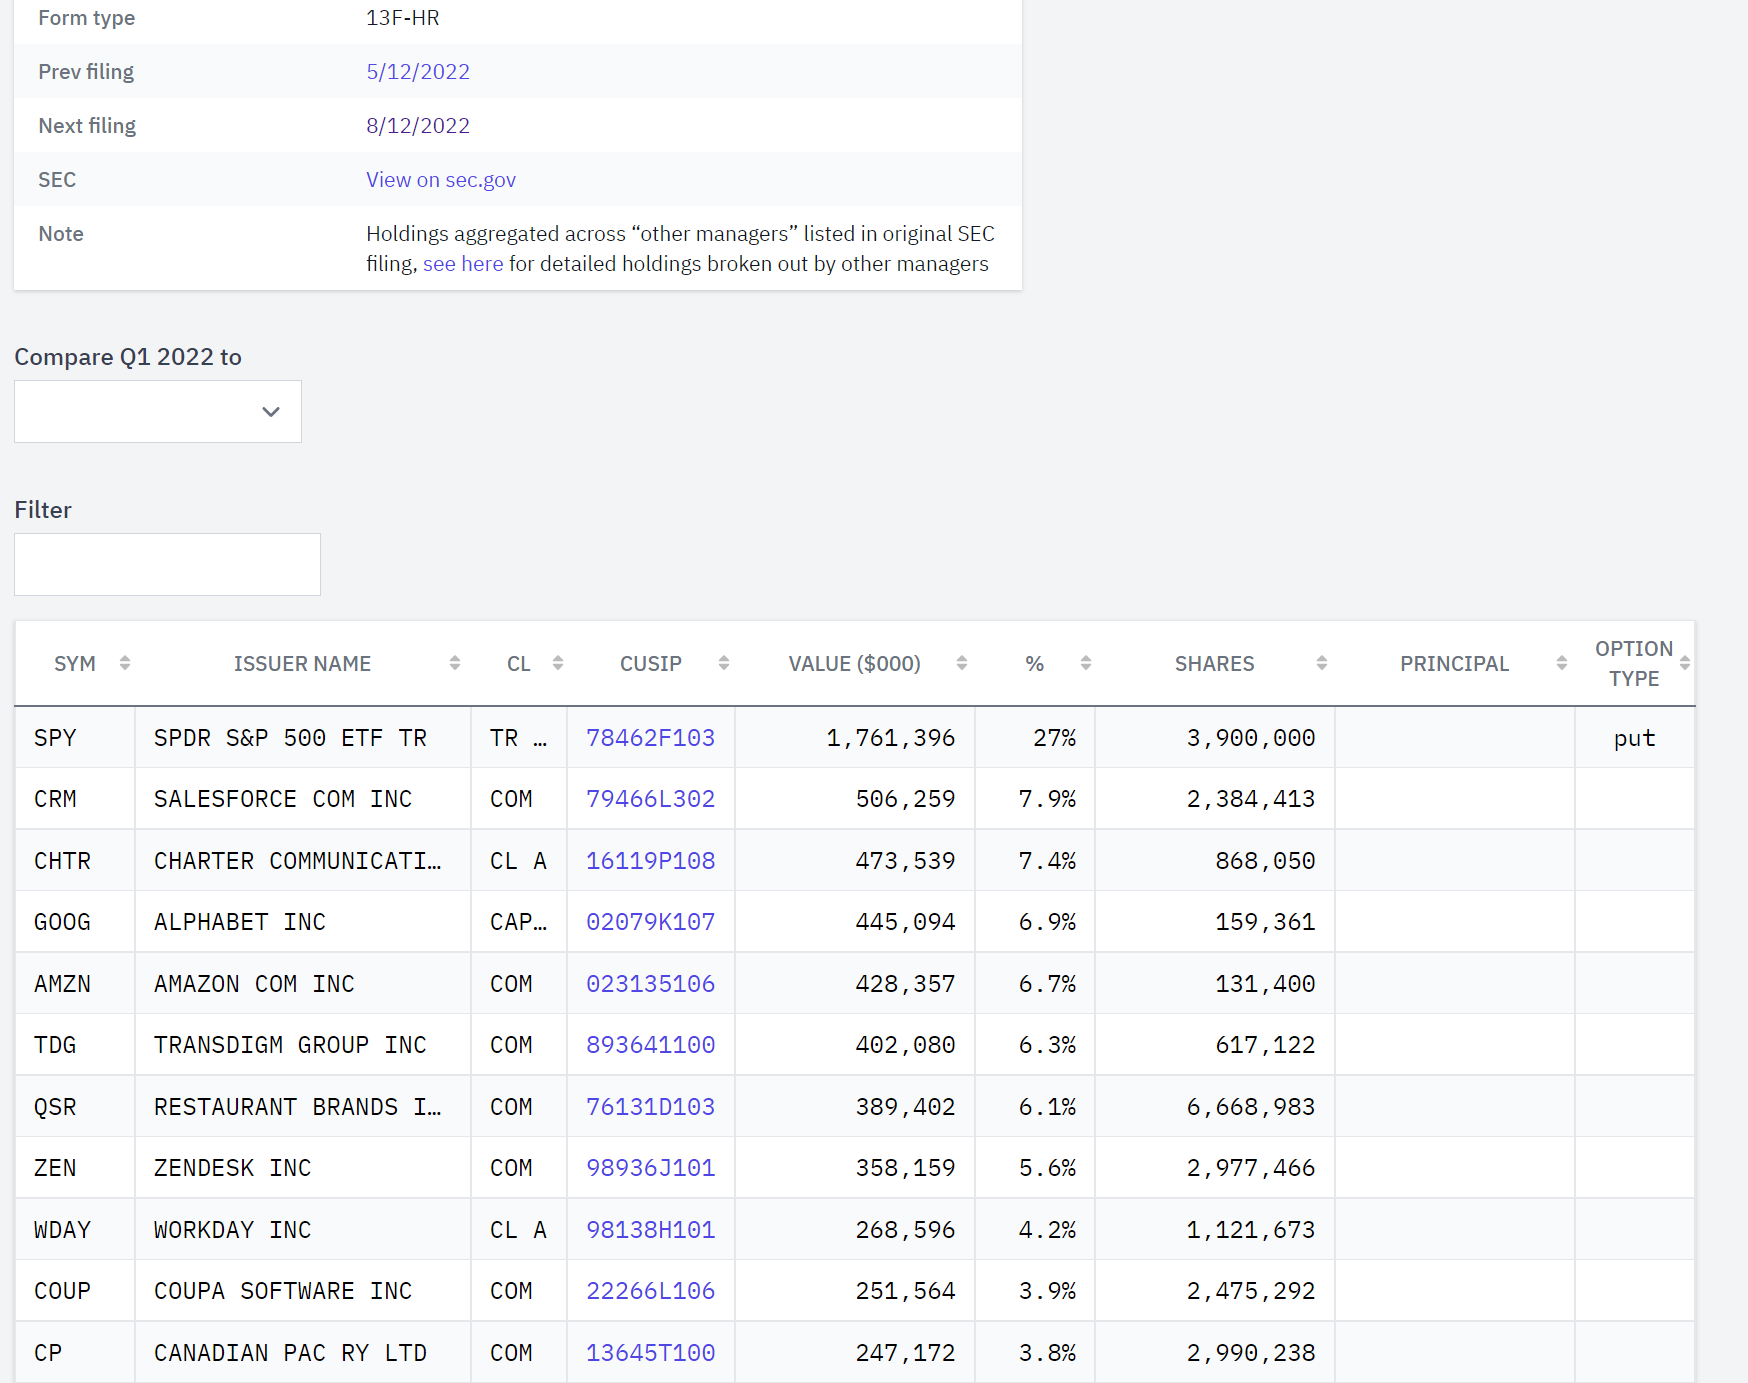This screenshot has width=1748, height=1383.
Task: Click COUPA SOFTWARE INC issuer name
Action: click(x=283, y=1291)
